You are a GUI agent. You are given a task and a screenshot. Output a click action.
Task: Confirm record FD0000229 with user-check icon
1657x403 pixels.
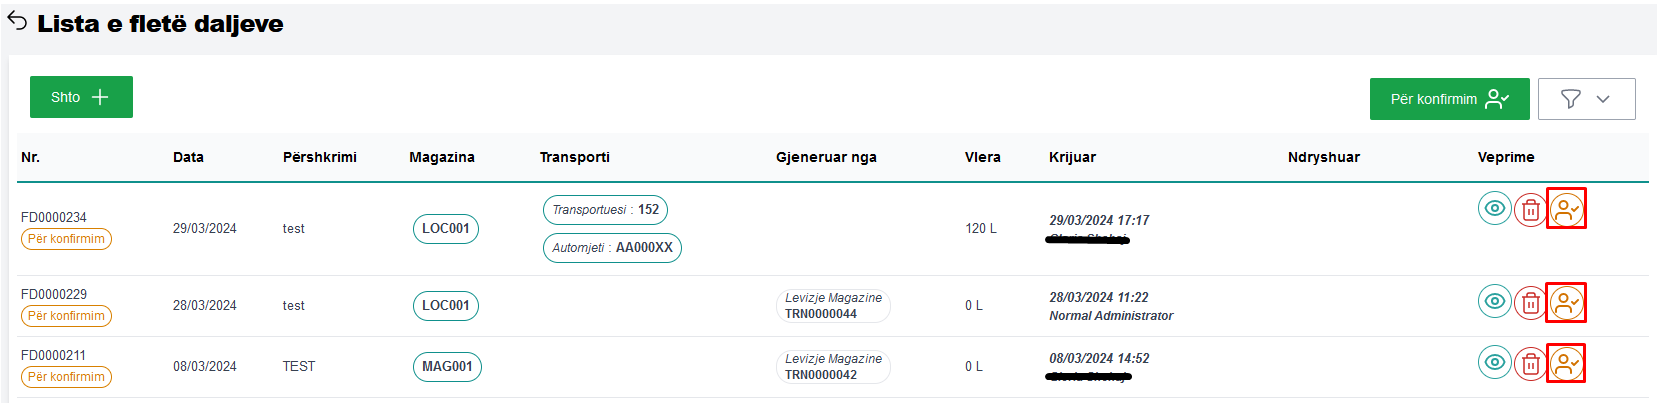coord(1566,302)
